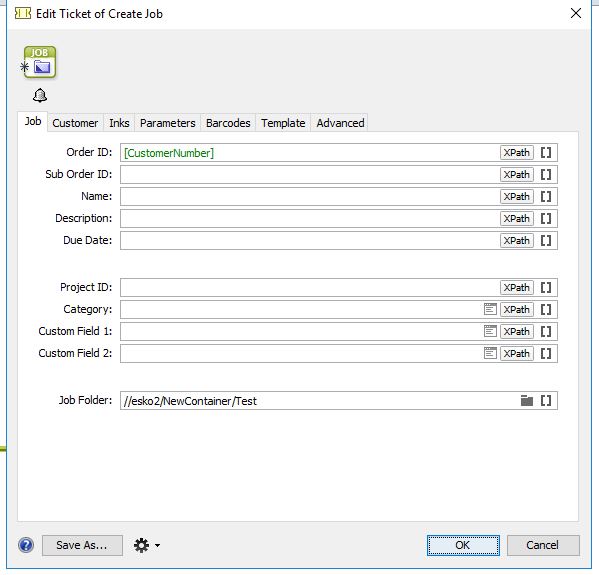
Task: Browse for the Job Folder with the folder icon
Action: pos(527,401)
